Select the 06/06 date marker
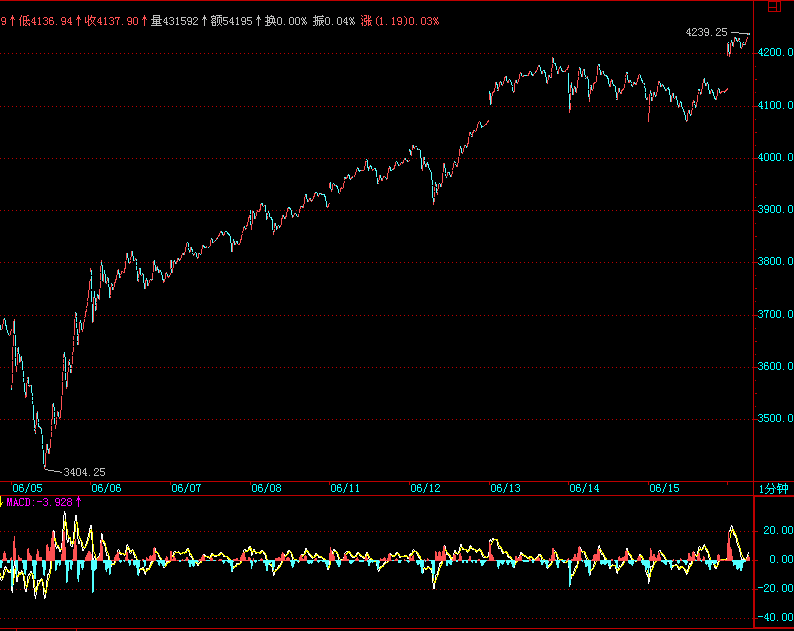 point(106,488)
